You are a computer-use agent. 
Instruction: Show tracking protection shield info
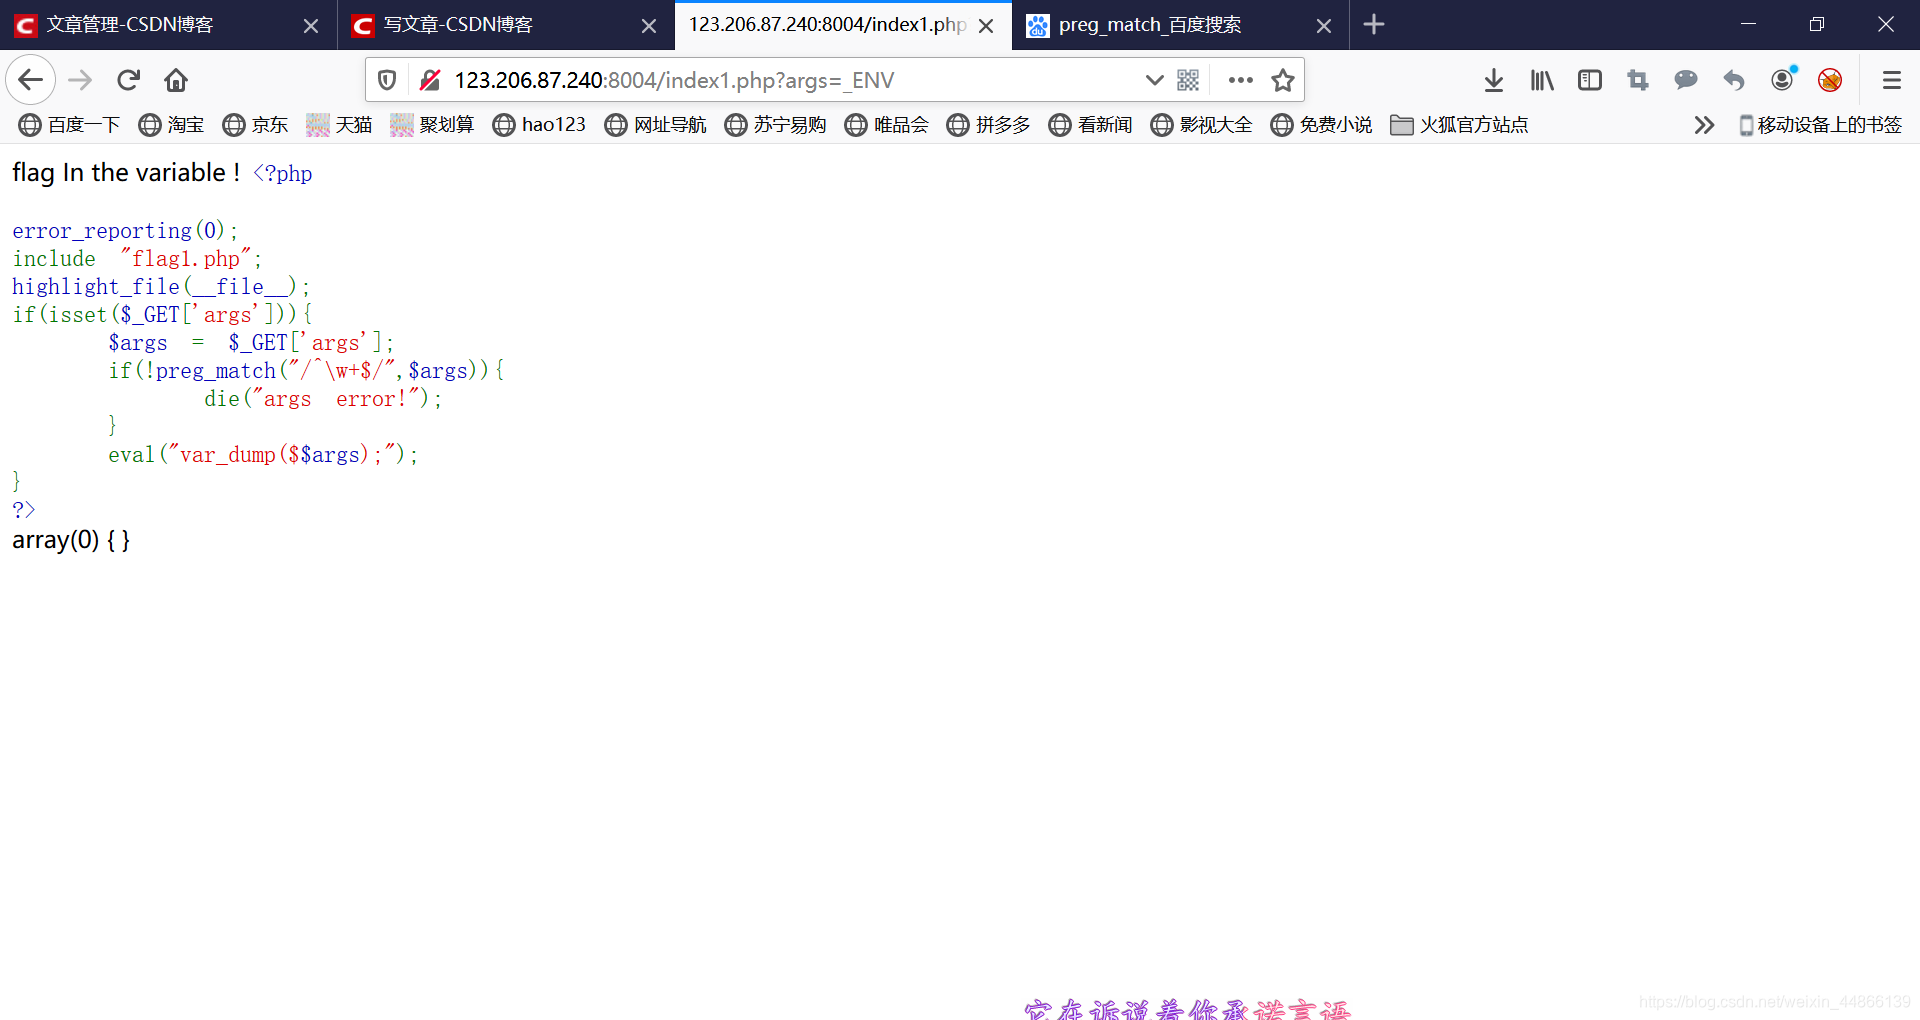coord(387,80)
